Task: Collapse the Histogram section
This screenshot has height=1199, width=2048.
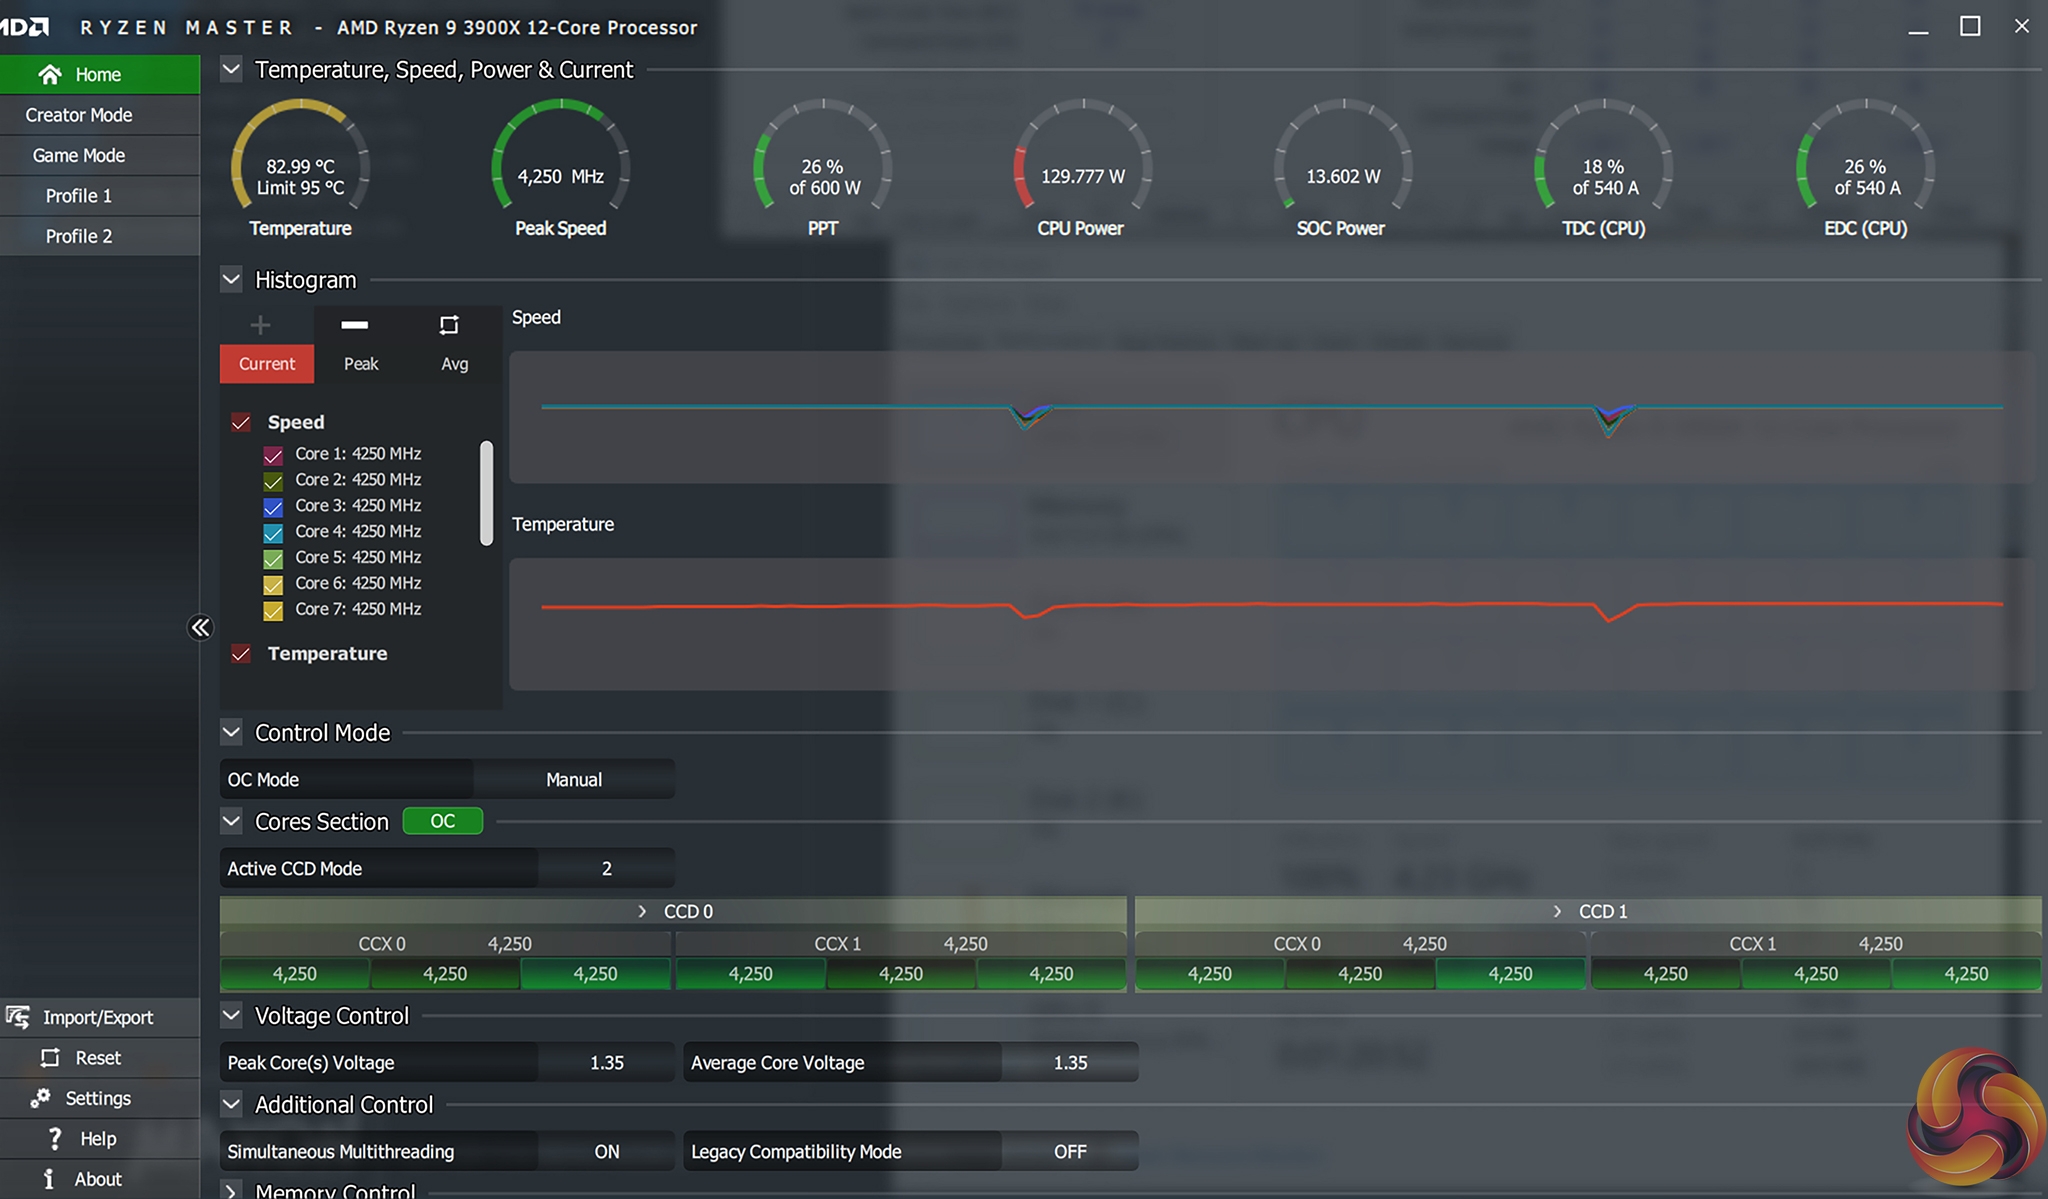Action: point(231,280)
